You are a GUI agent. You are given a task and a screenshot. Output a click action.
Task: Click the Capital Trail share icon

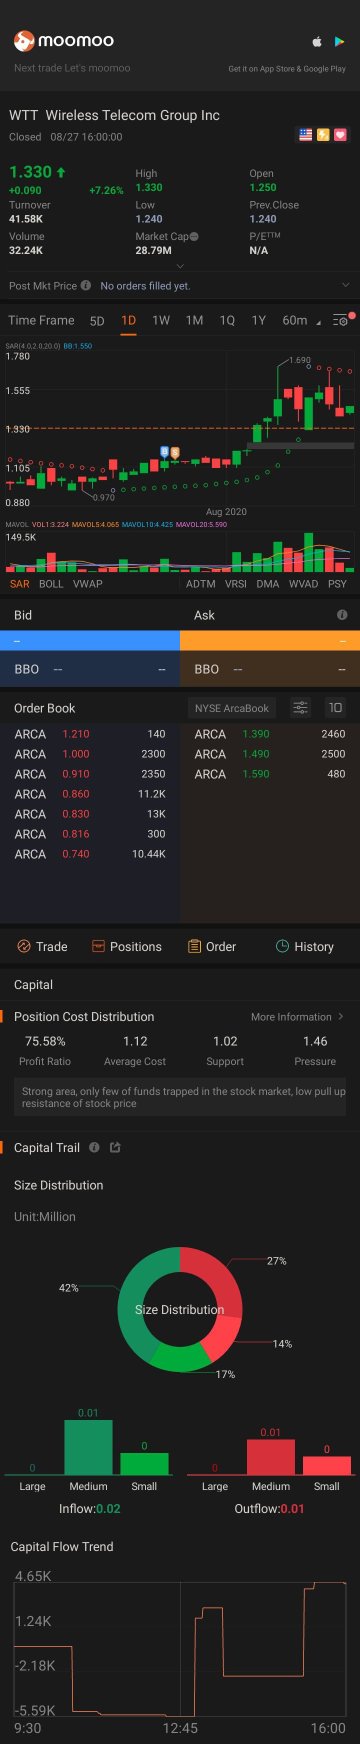(x=115, y=1147)
